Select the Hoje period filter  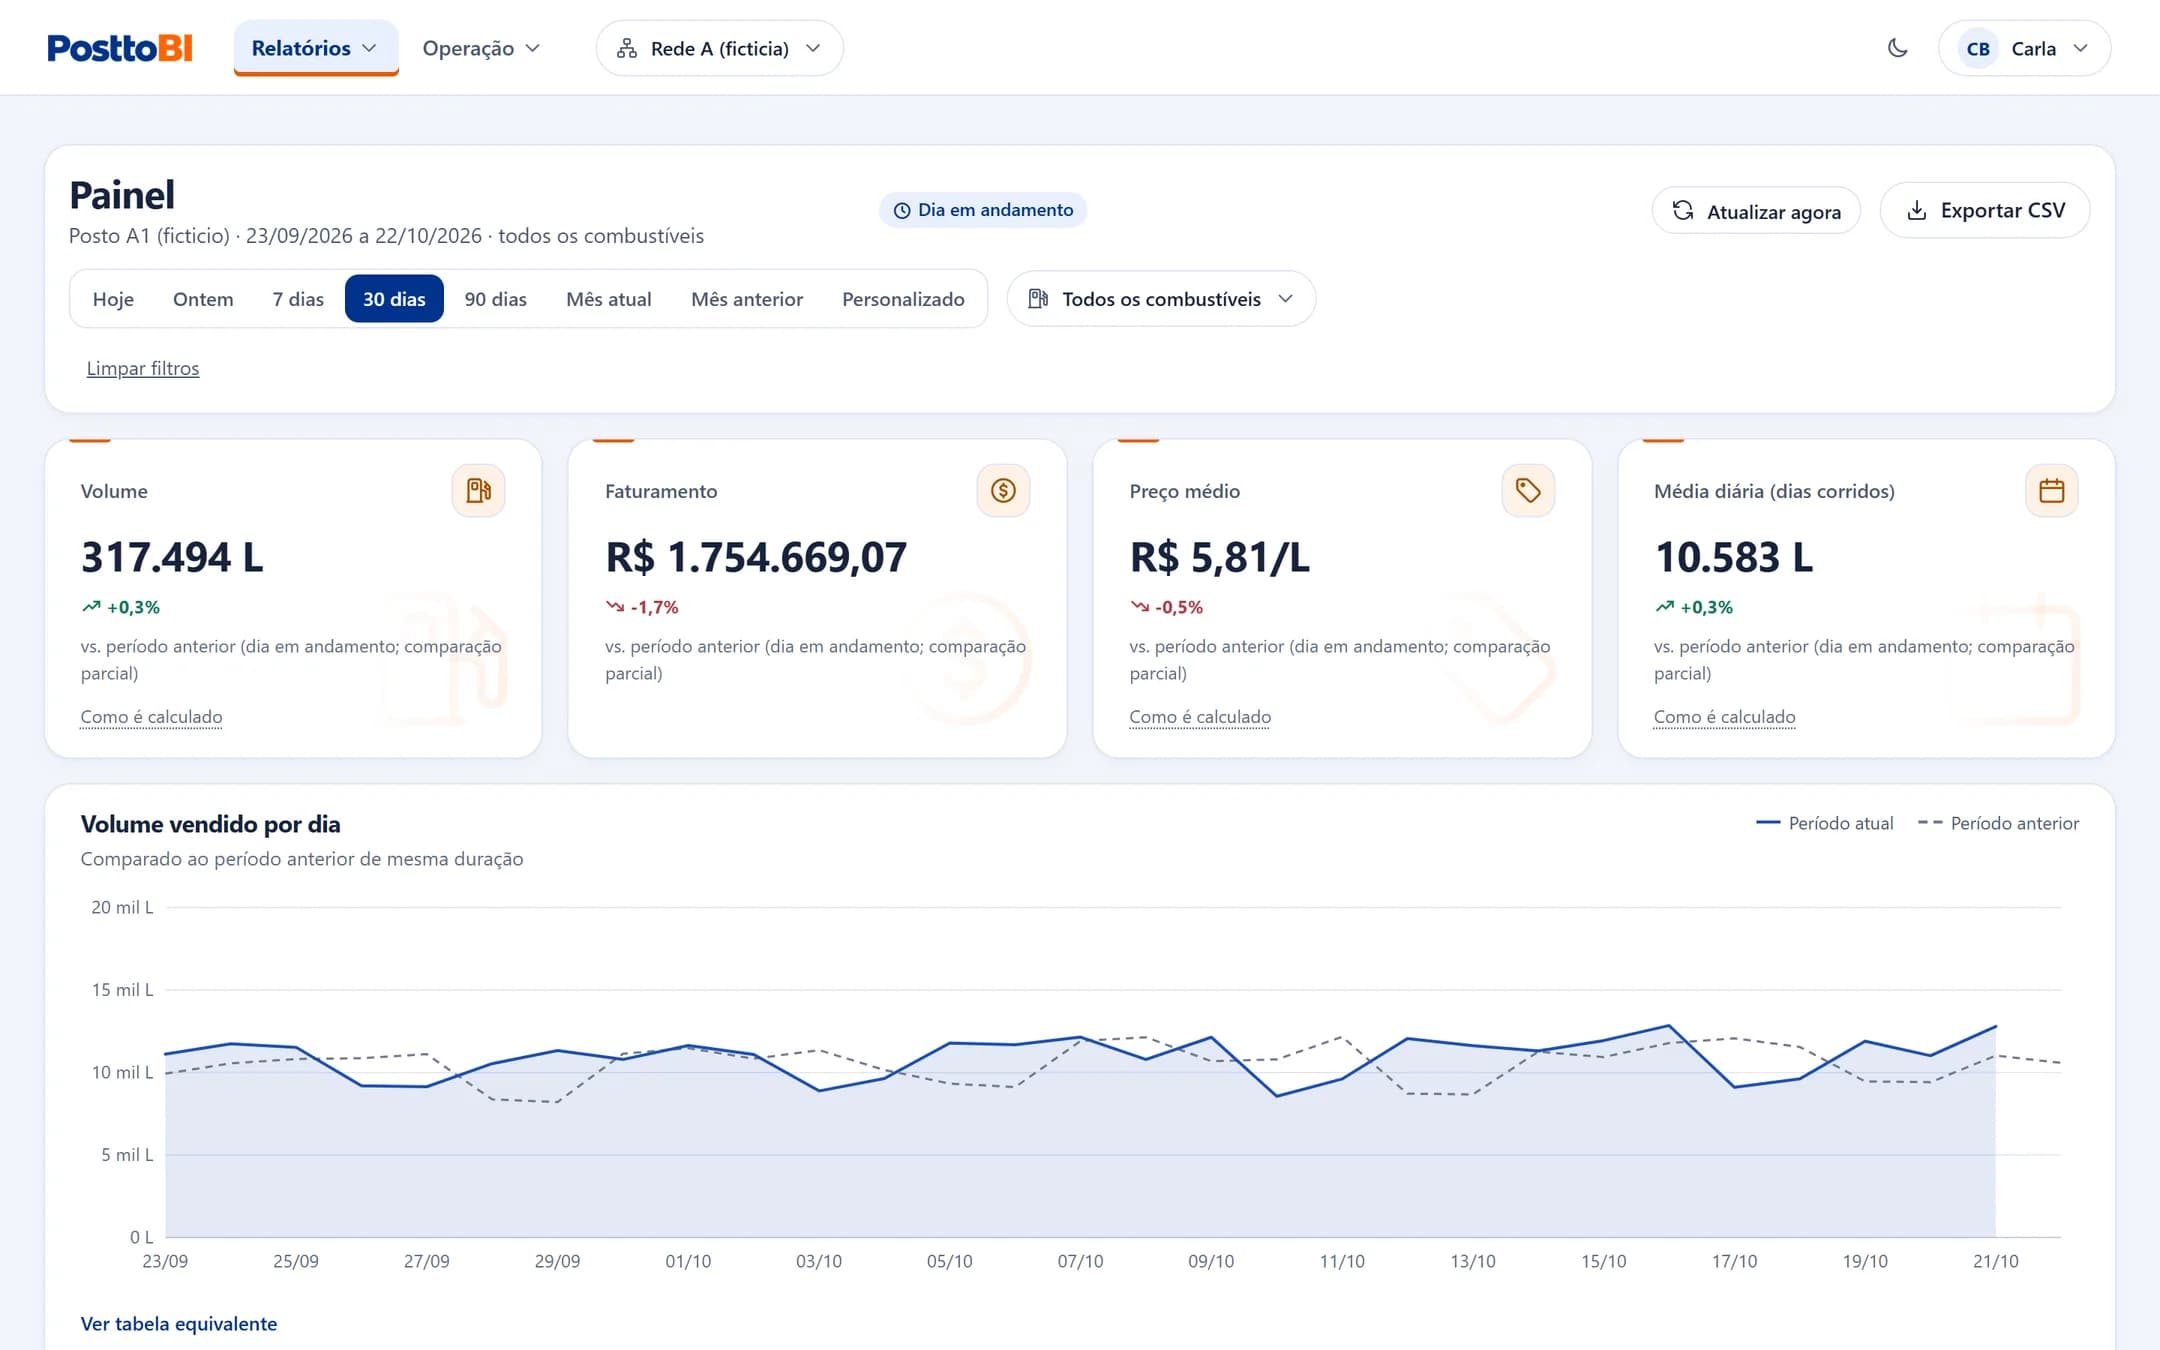click(x=113, y=299)
